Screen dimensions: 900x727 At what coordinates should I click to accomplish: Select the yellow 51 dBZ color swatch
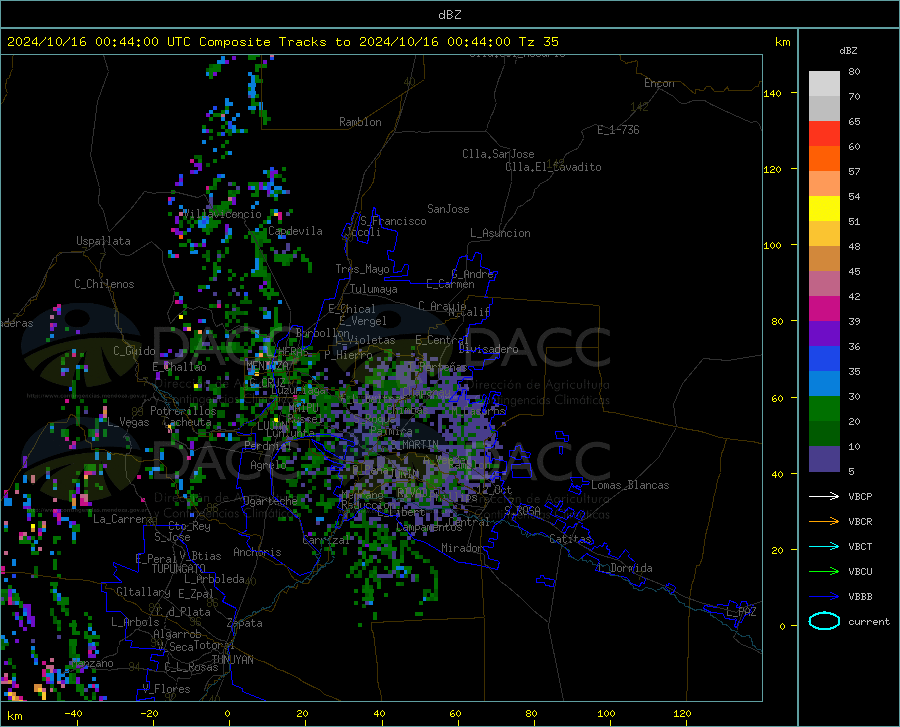pyautogui.click(x=824, y=209)
